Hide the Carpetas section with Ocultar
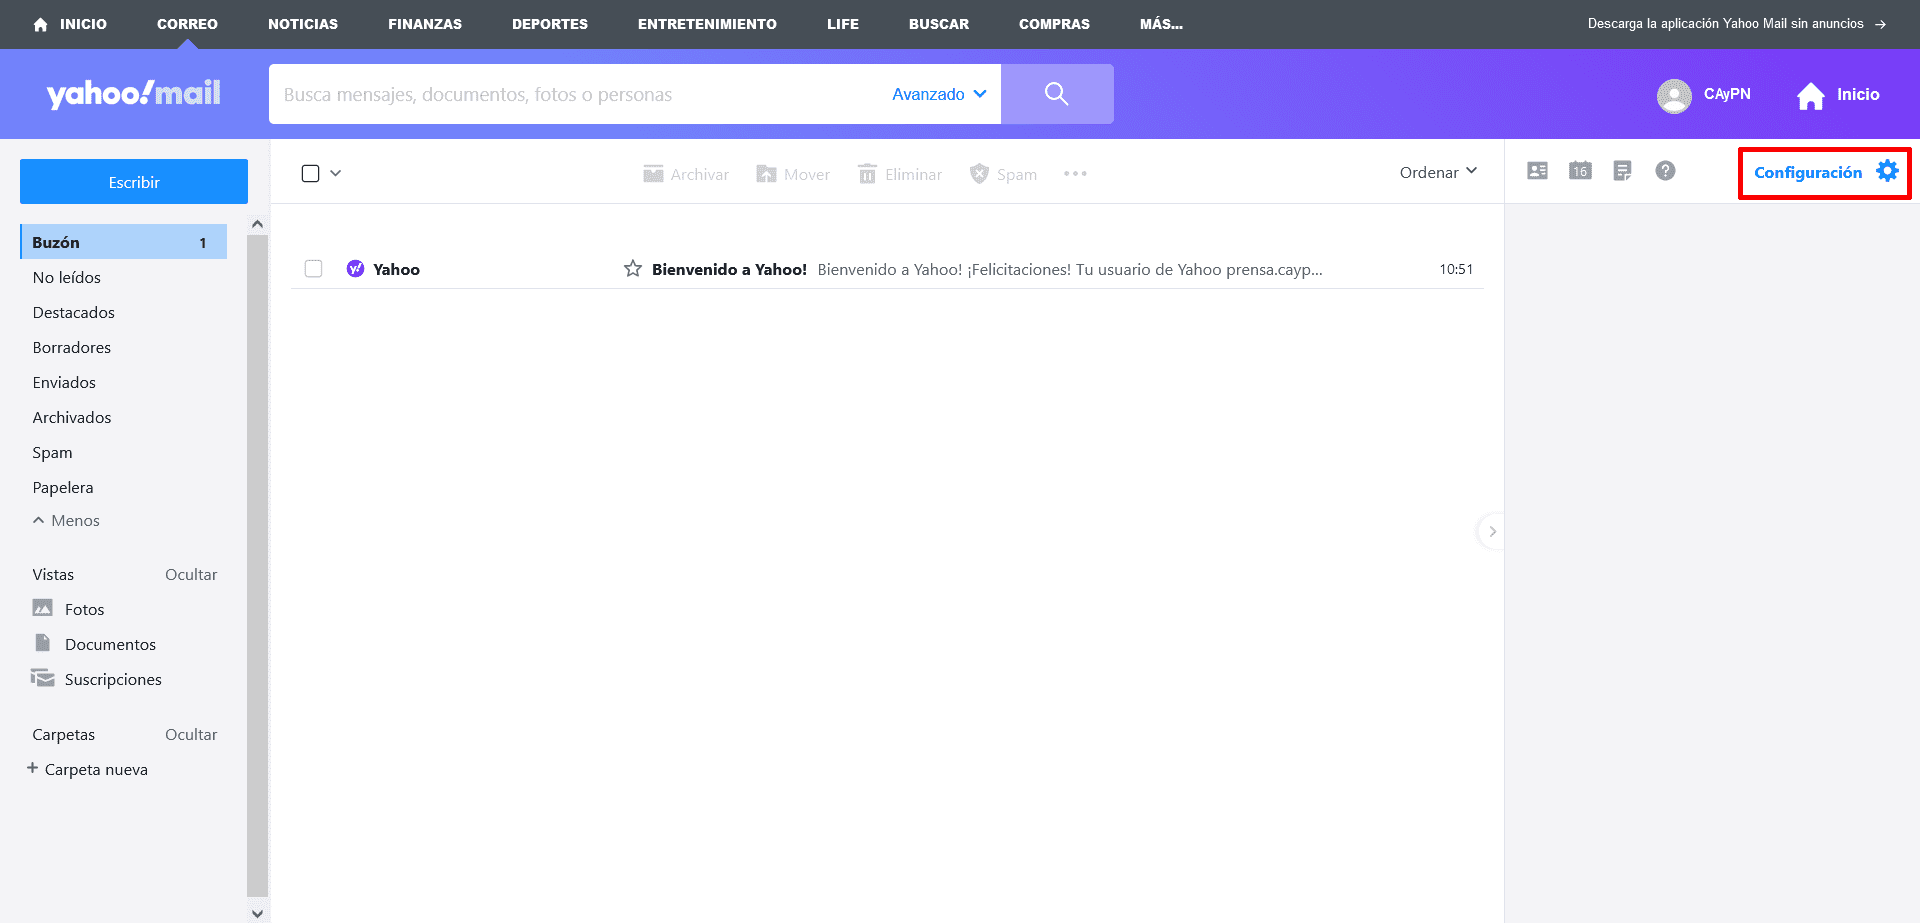 pos(191,734)
